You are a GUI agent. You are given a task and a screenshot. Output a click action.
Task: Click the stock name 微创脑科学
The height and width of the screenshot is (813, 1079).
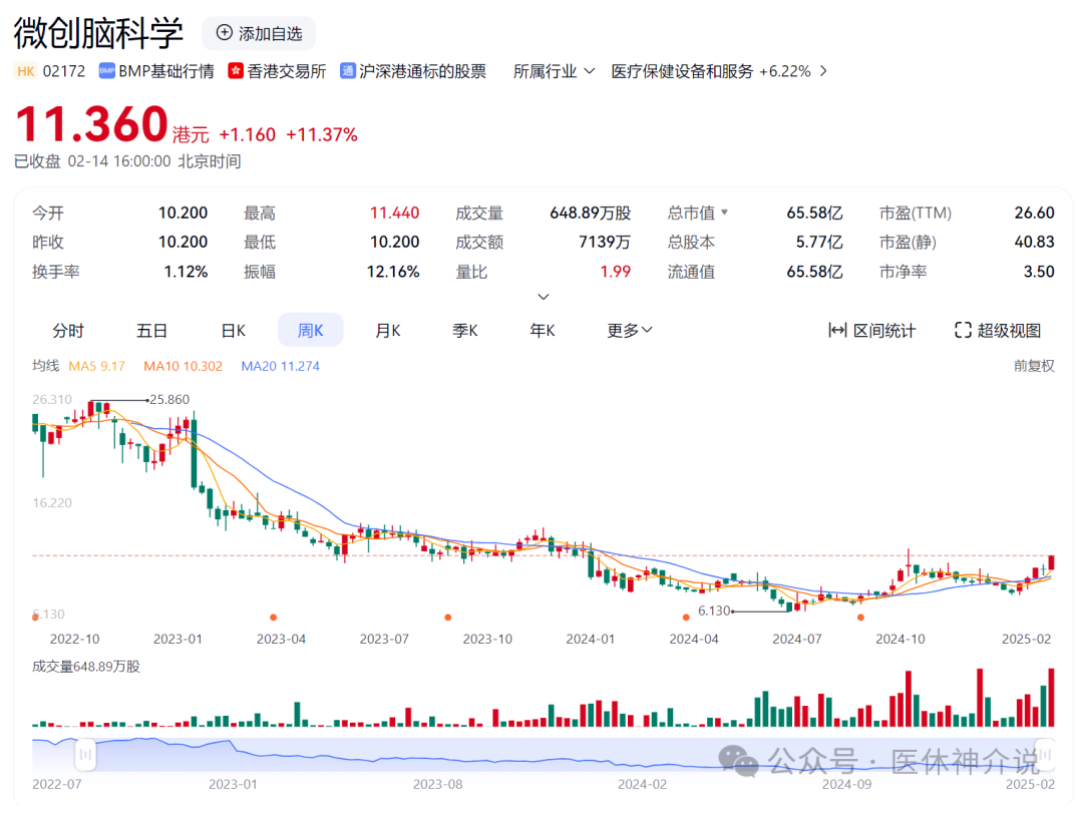click(x=98, y=33)
